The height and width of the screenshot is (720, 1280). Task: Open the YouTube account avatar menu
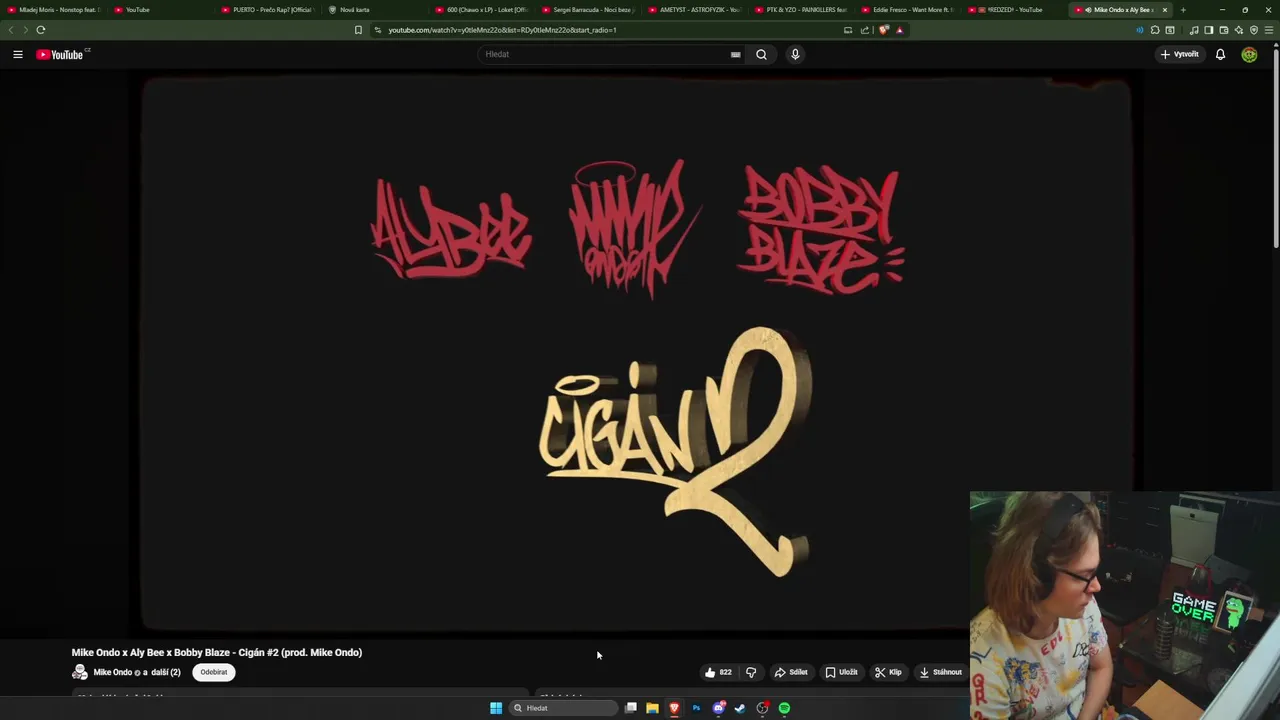[x=1249, y=54]
